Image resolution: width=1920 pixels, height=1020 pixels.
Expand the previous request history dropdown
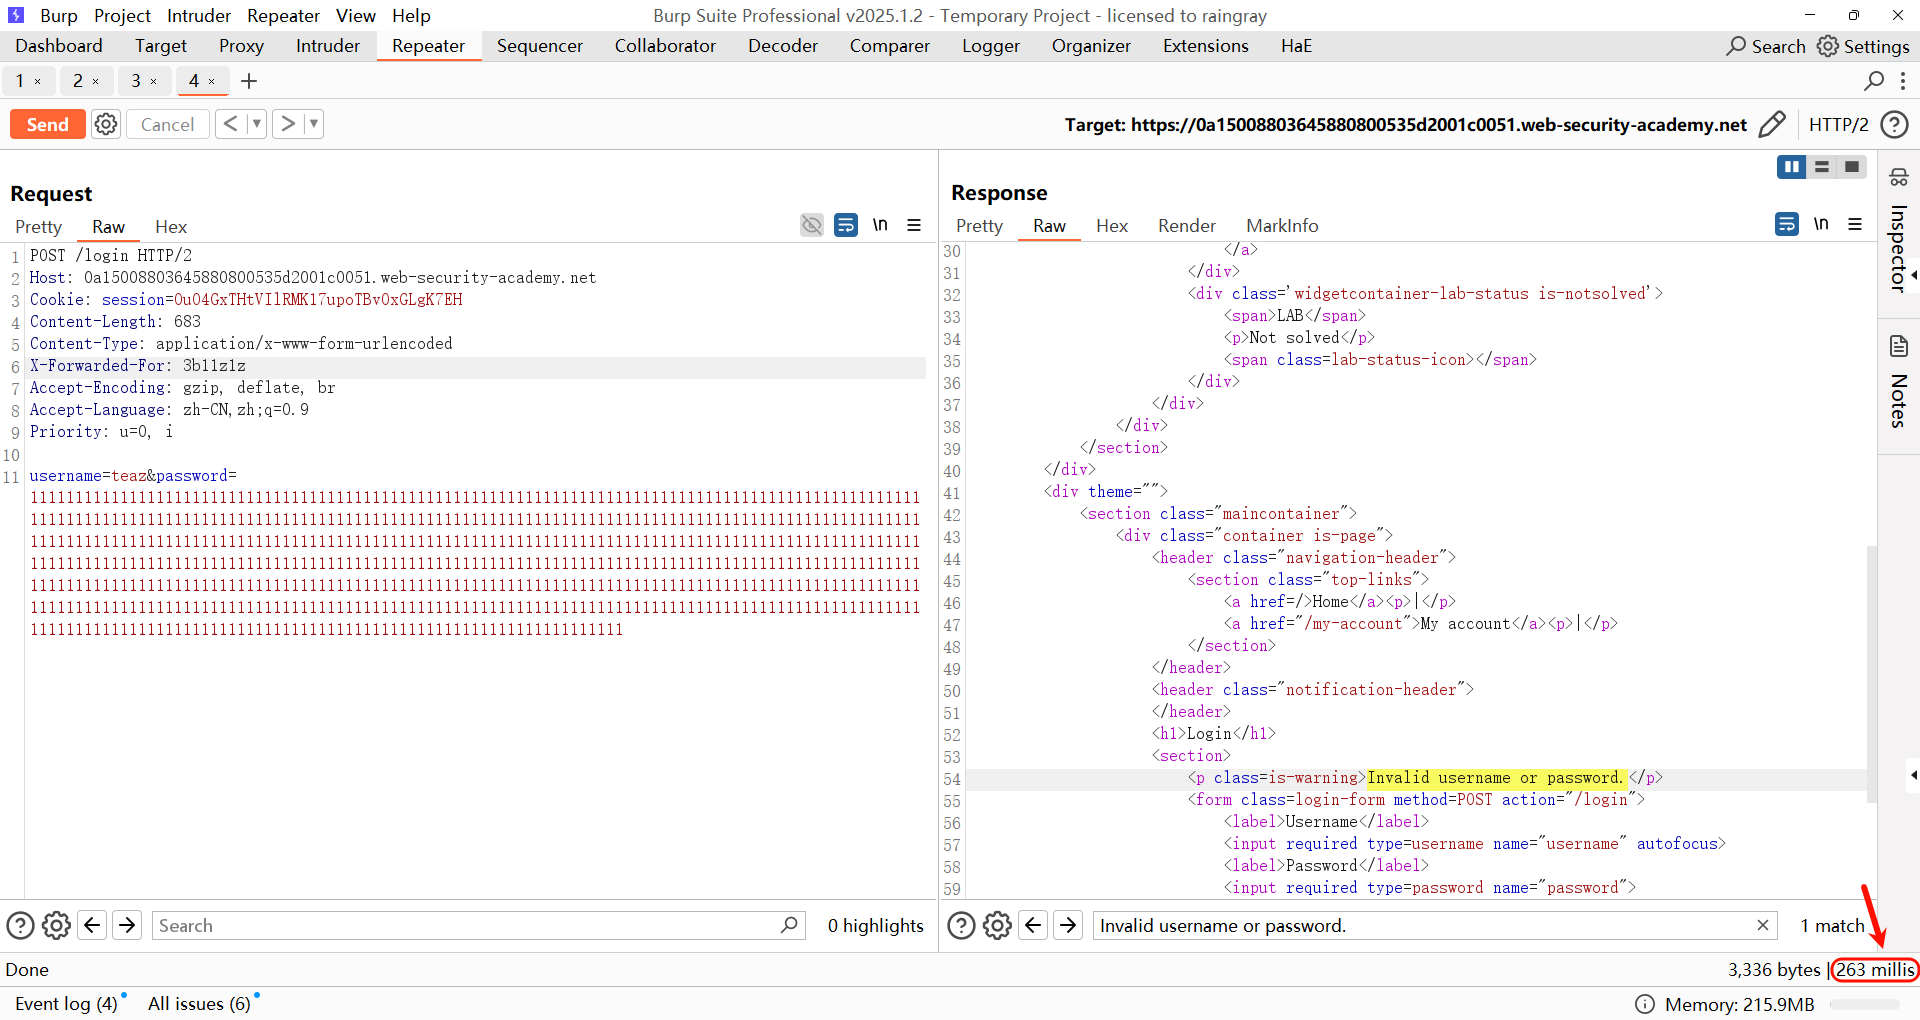tap(256, 124)
